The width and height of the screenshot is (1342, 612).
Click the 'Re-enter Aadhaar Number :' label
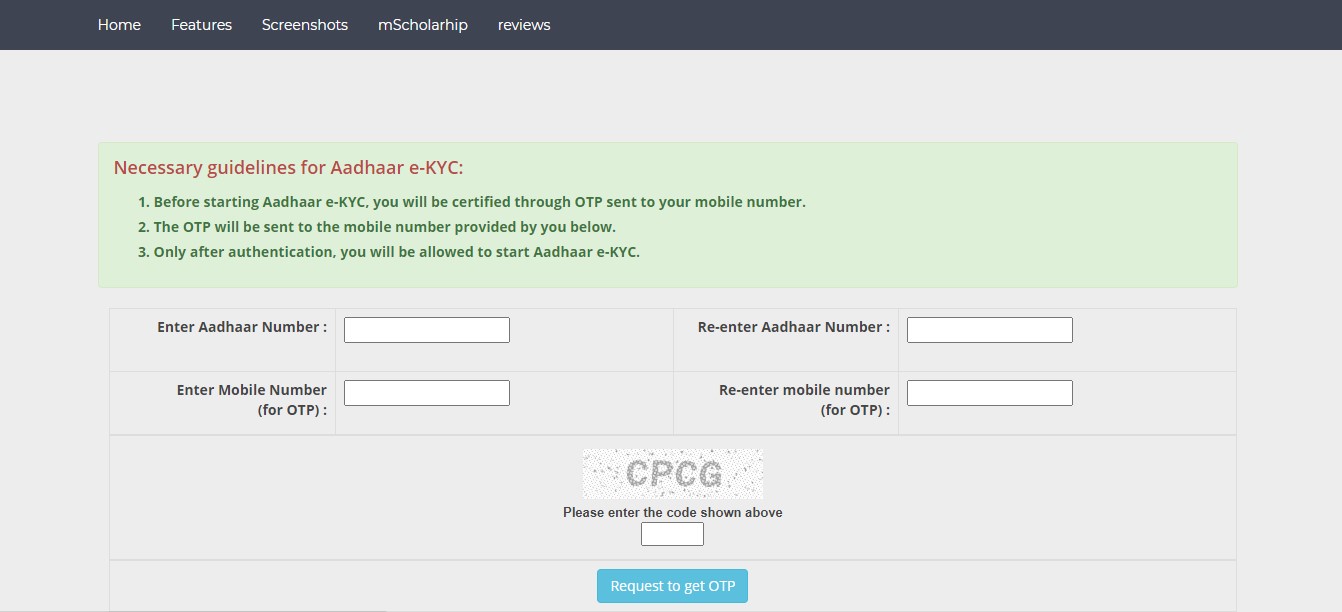pyautogui.click(x=794, y=327)
